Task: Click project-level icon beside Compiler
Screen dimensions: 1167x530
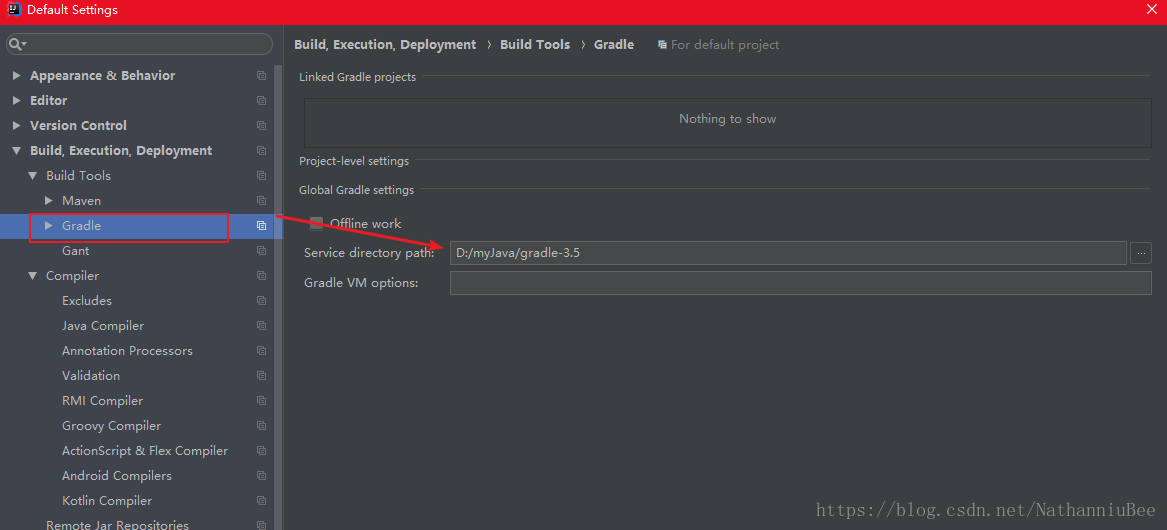Action: (x=261, y=275)
